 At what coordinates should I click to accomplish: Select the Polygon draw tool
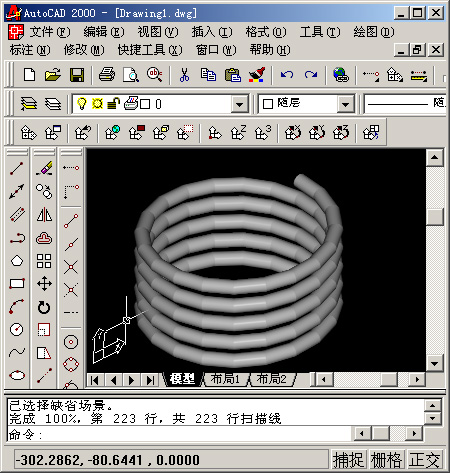pyautogui.click(x=17, y=260)
